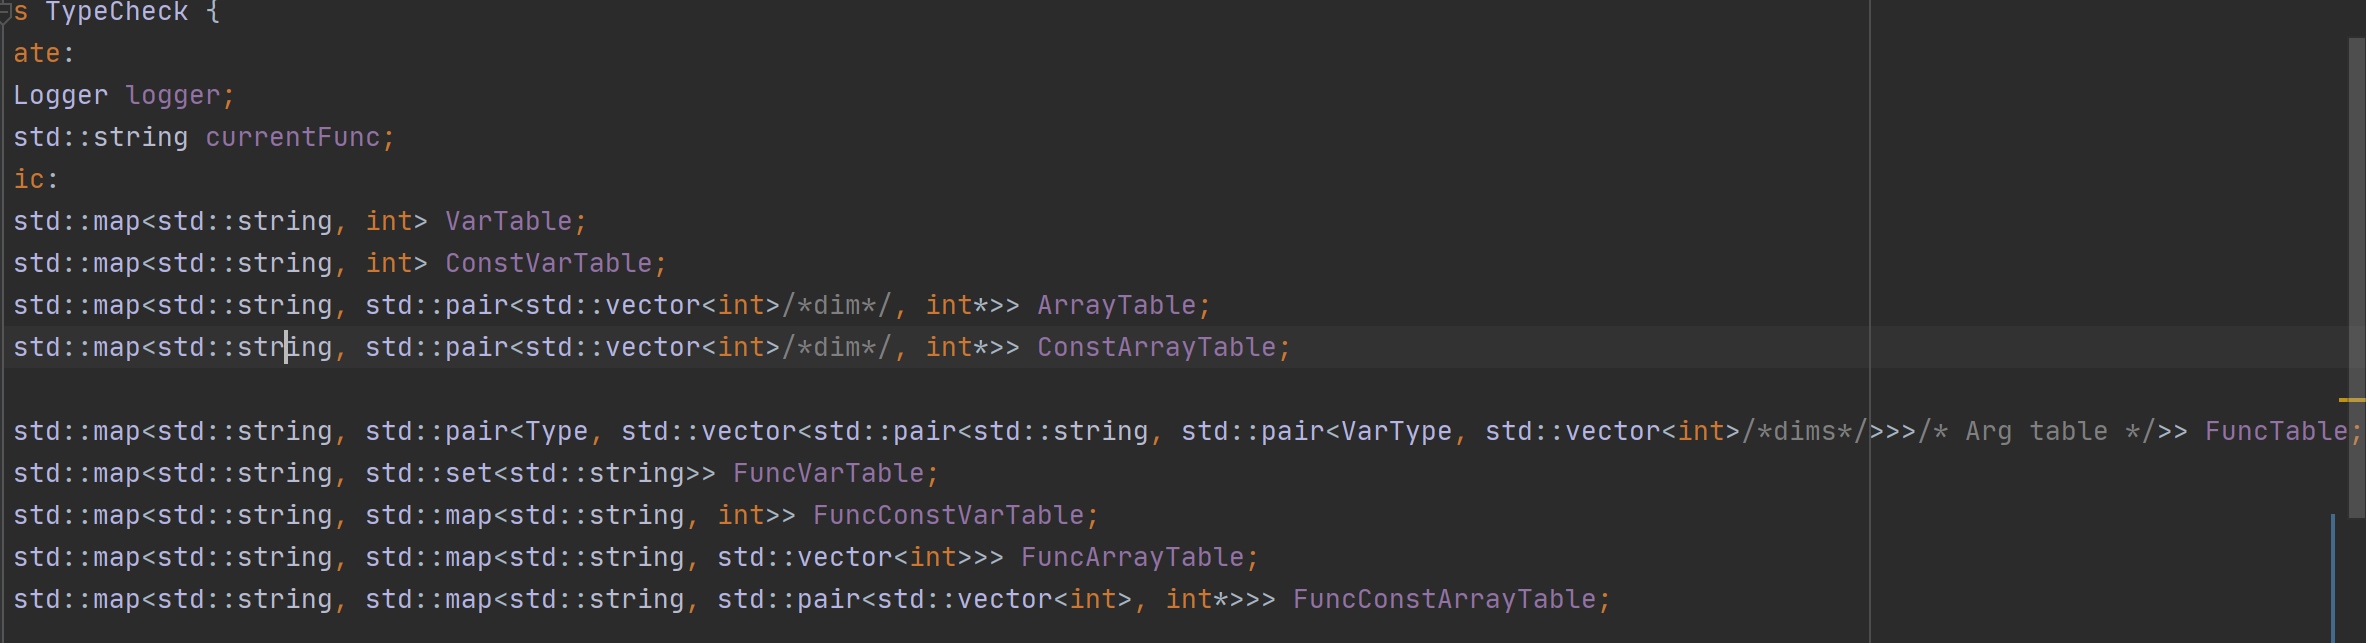2366x643 pixels.
Task: Click the yellow warning marker on scrollbar
Action: [2351, 400]
